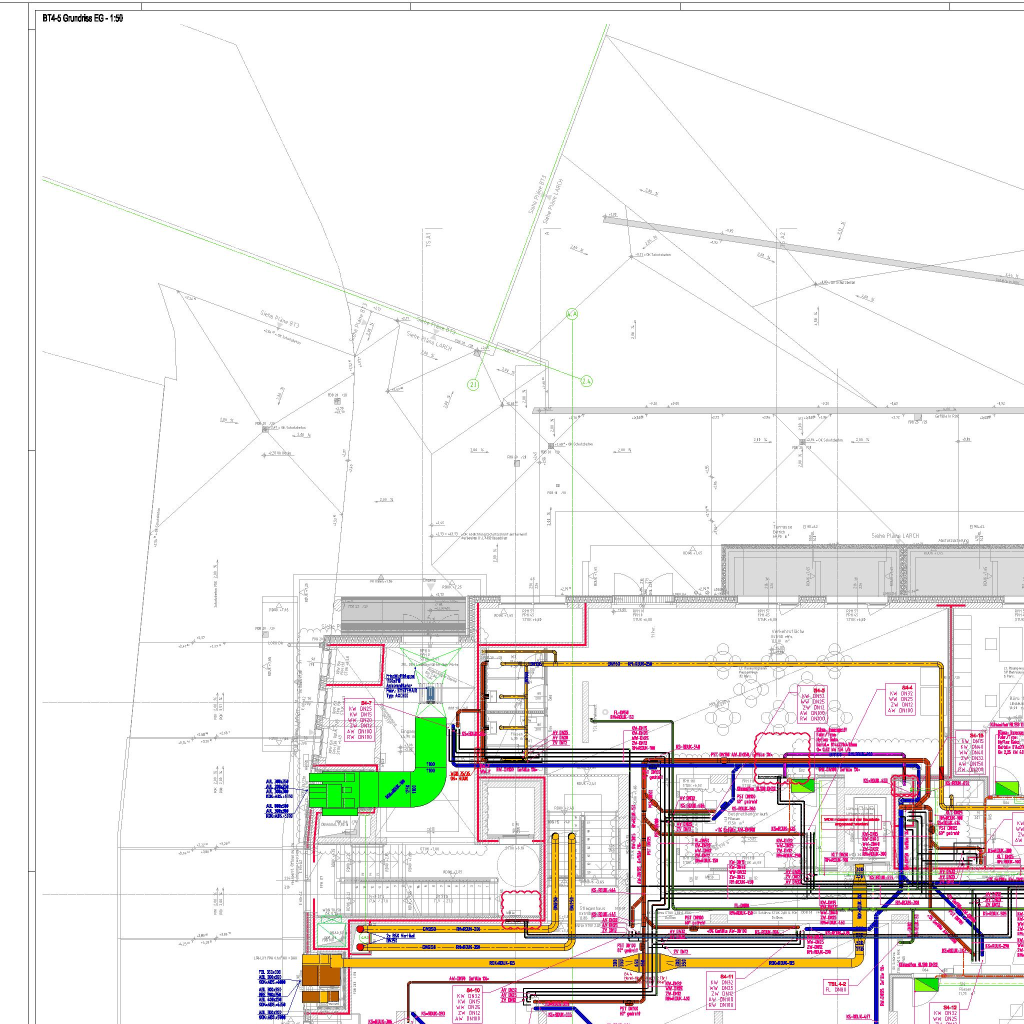Image resolution: width=1024 pixels, height=1024 pixels.
Task: Select the green grid axis bubble 21
Action: tap(474, 384)
